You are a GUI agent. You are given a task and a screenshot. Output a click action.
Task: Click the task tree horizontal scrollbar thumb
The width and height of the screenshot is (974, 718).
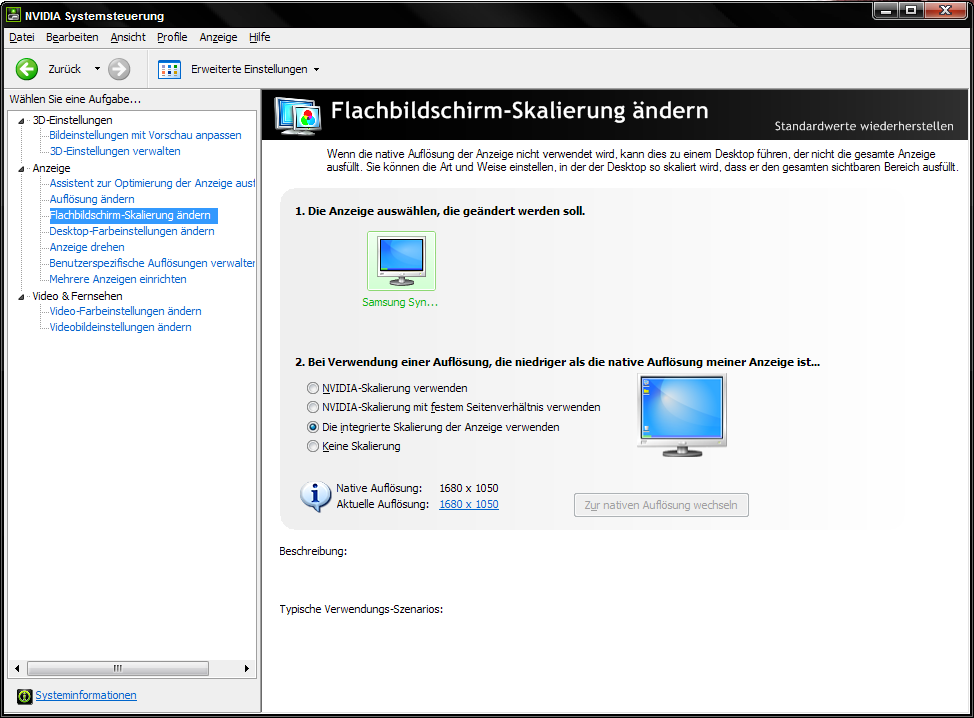(x=118, y=668)
